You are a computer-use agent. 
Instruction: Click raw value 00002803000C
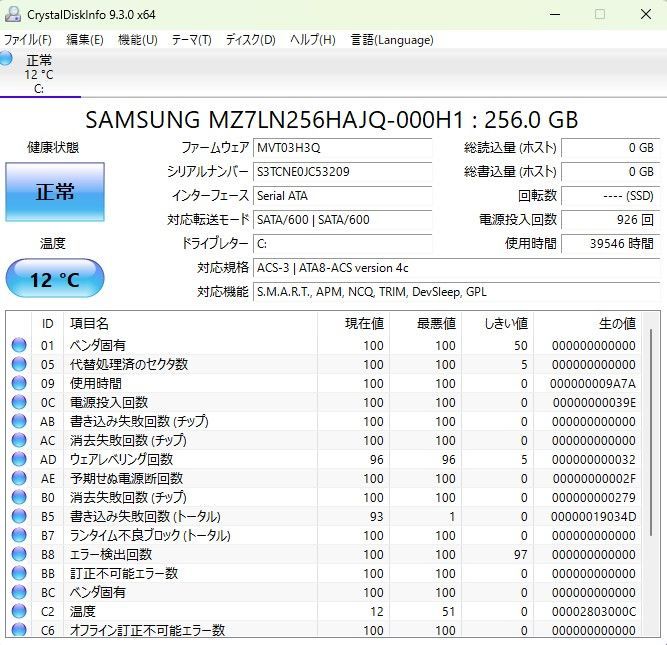tap(594, 612)
